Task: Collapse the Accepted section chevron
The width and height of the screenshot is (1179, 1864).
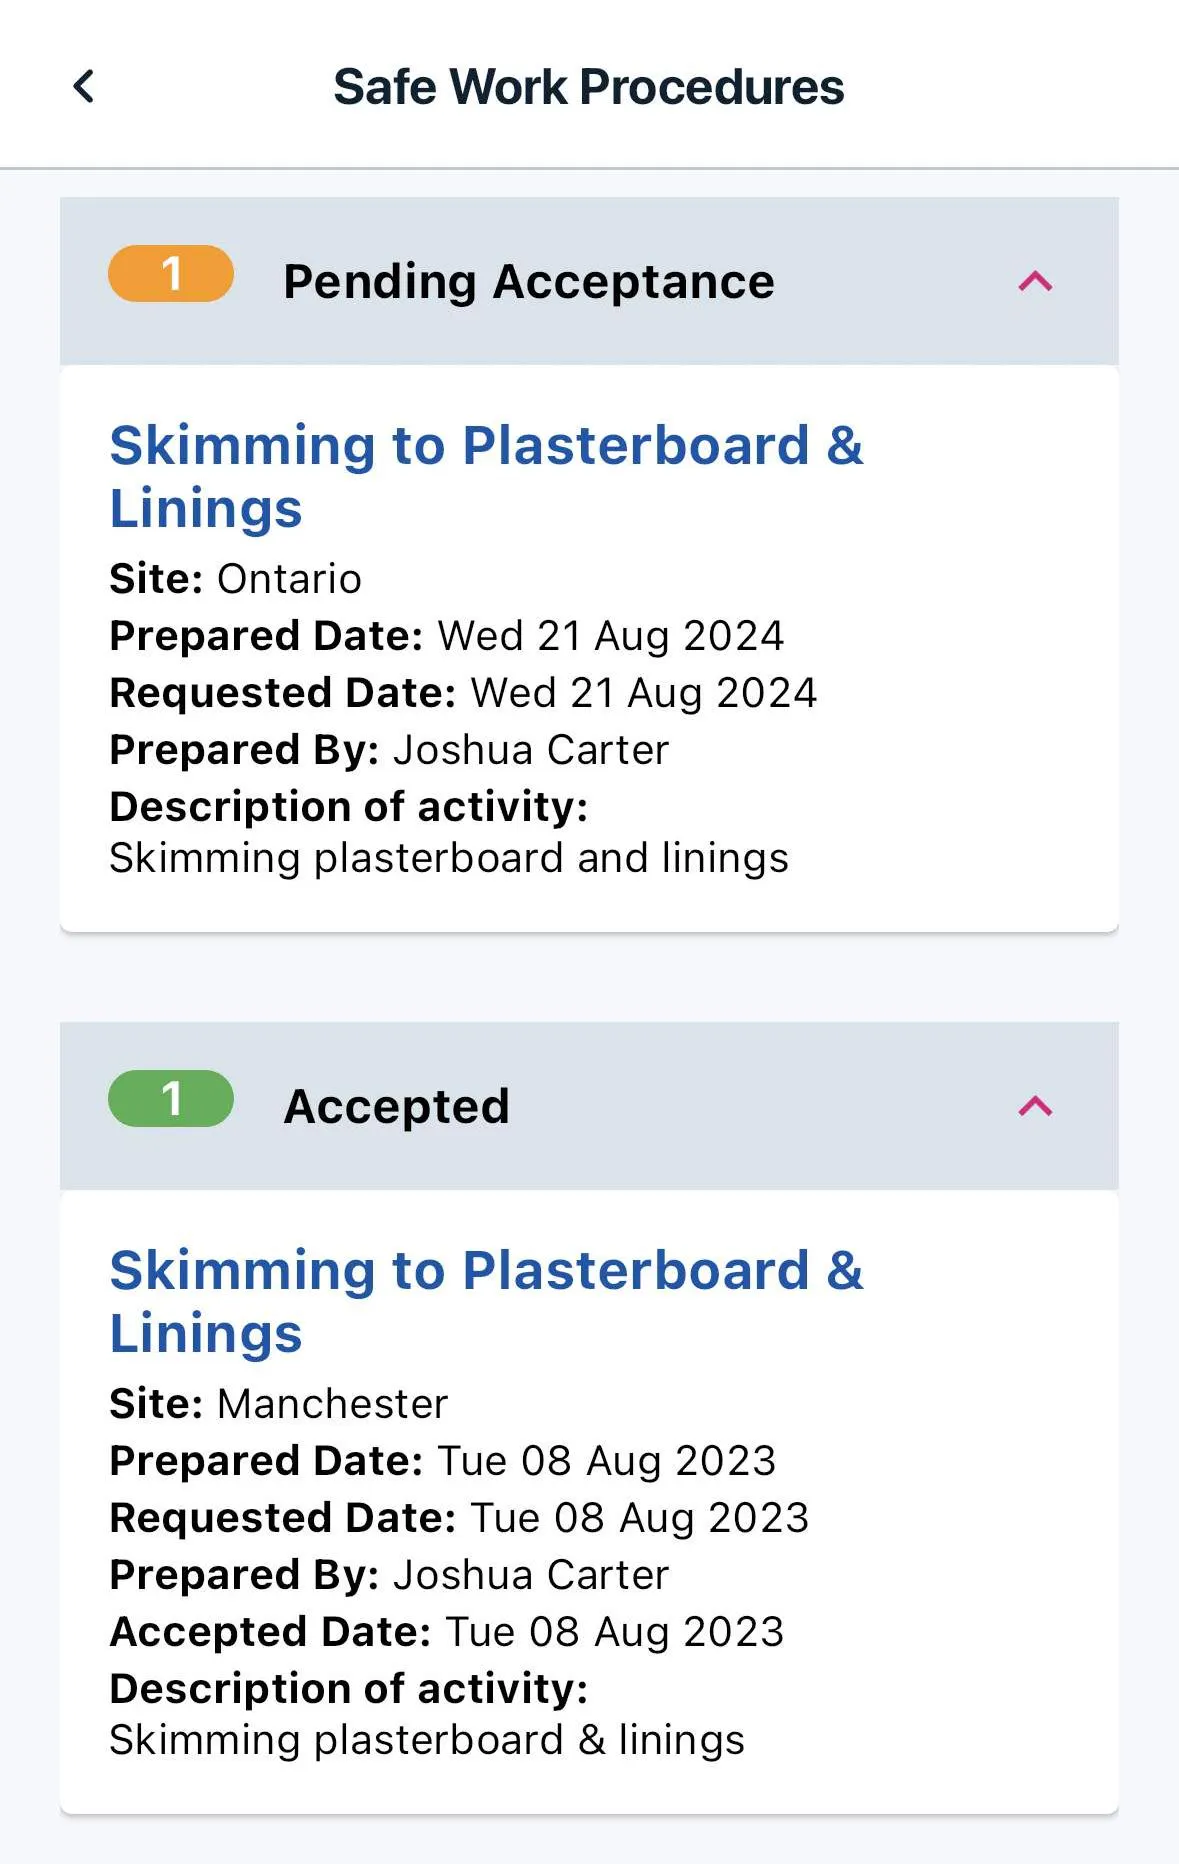Action: [x=1035, y=1106]
